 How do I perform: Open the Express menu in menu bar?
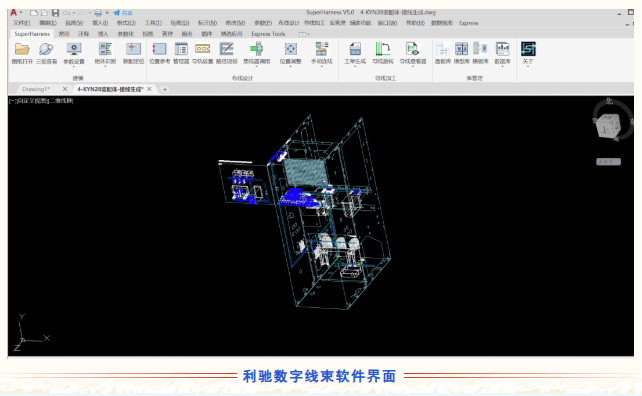[468, 23]
